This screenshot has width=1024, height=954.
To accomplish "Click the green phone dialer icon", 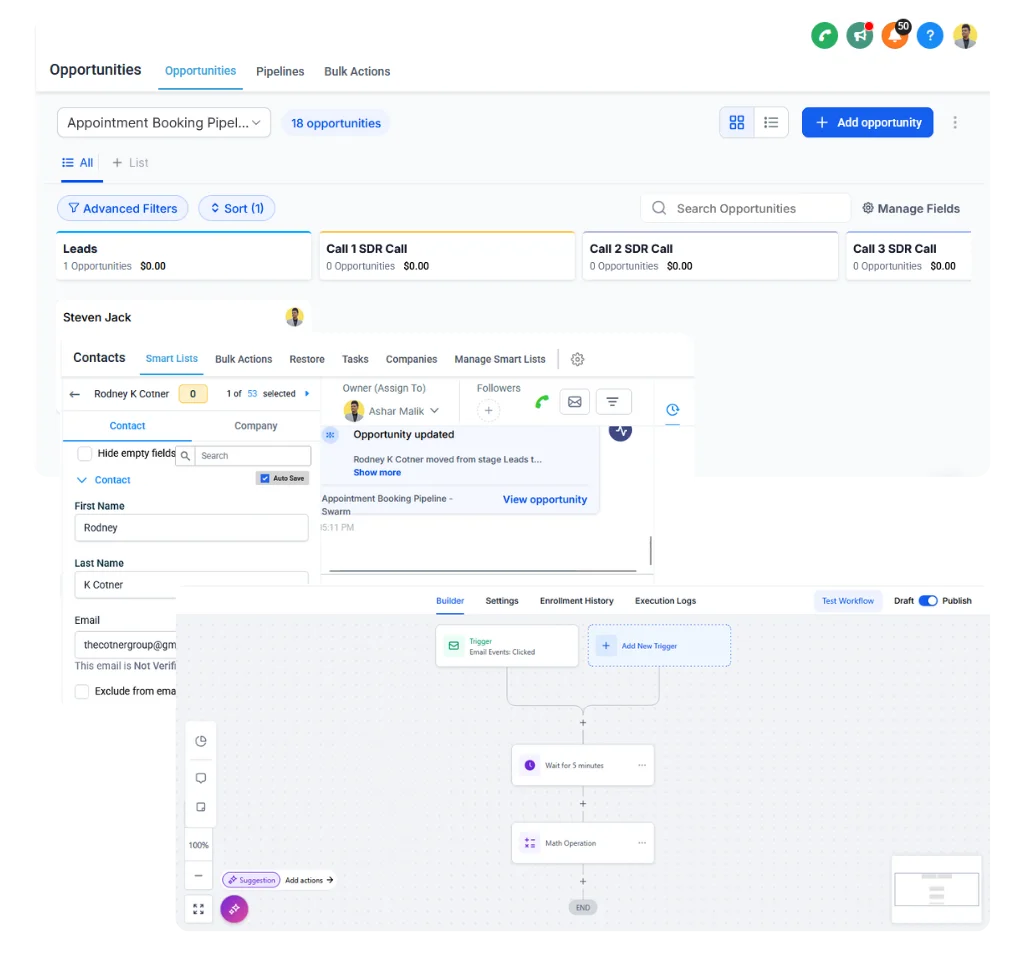I will point(824,36).
